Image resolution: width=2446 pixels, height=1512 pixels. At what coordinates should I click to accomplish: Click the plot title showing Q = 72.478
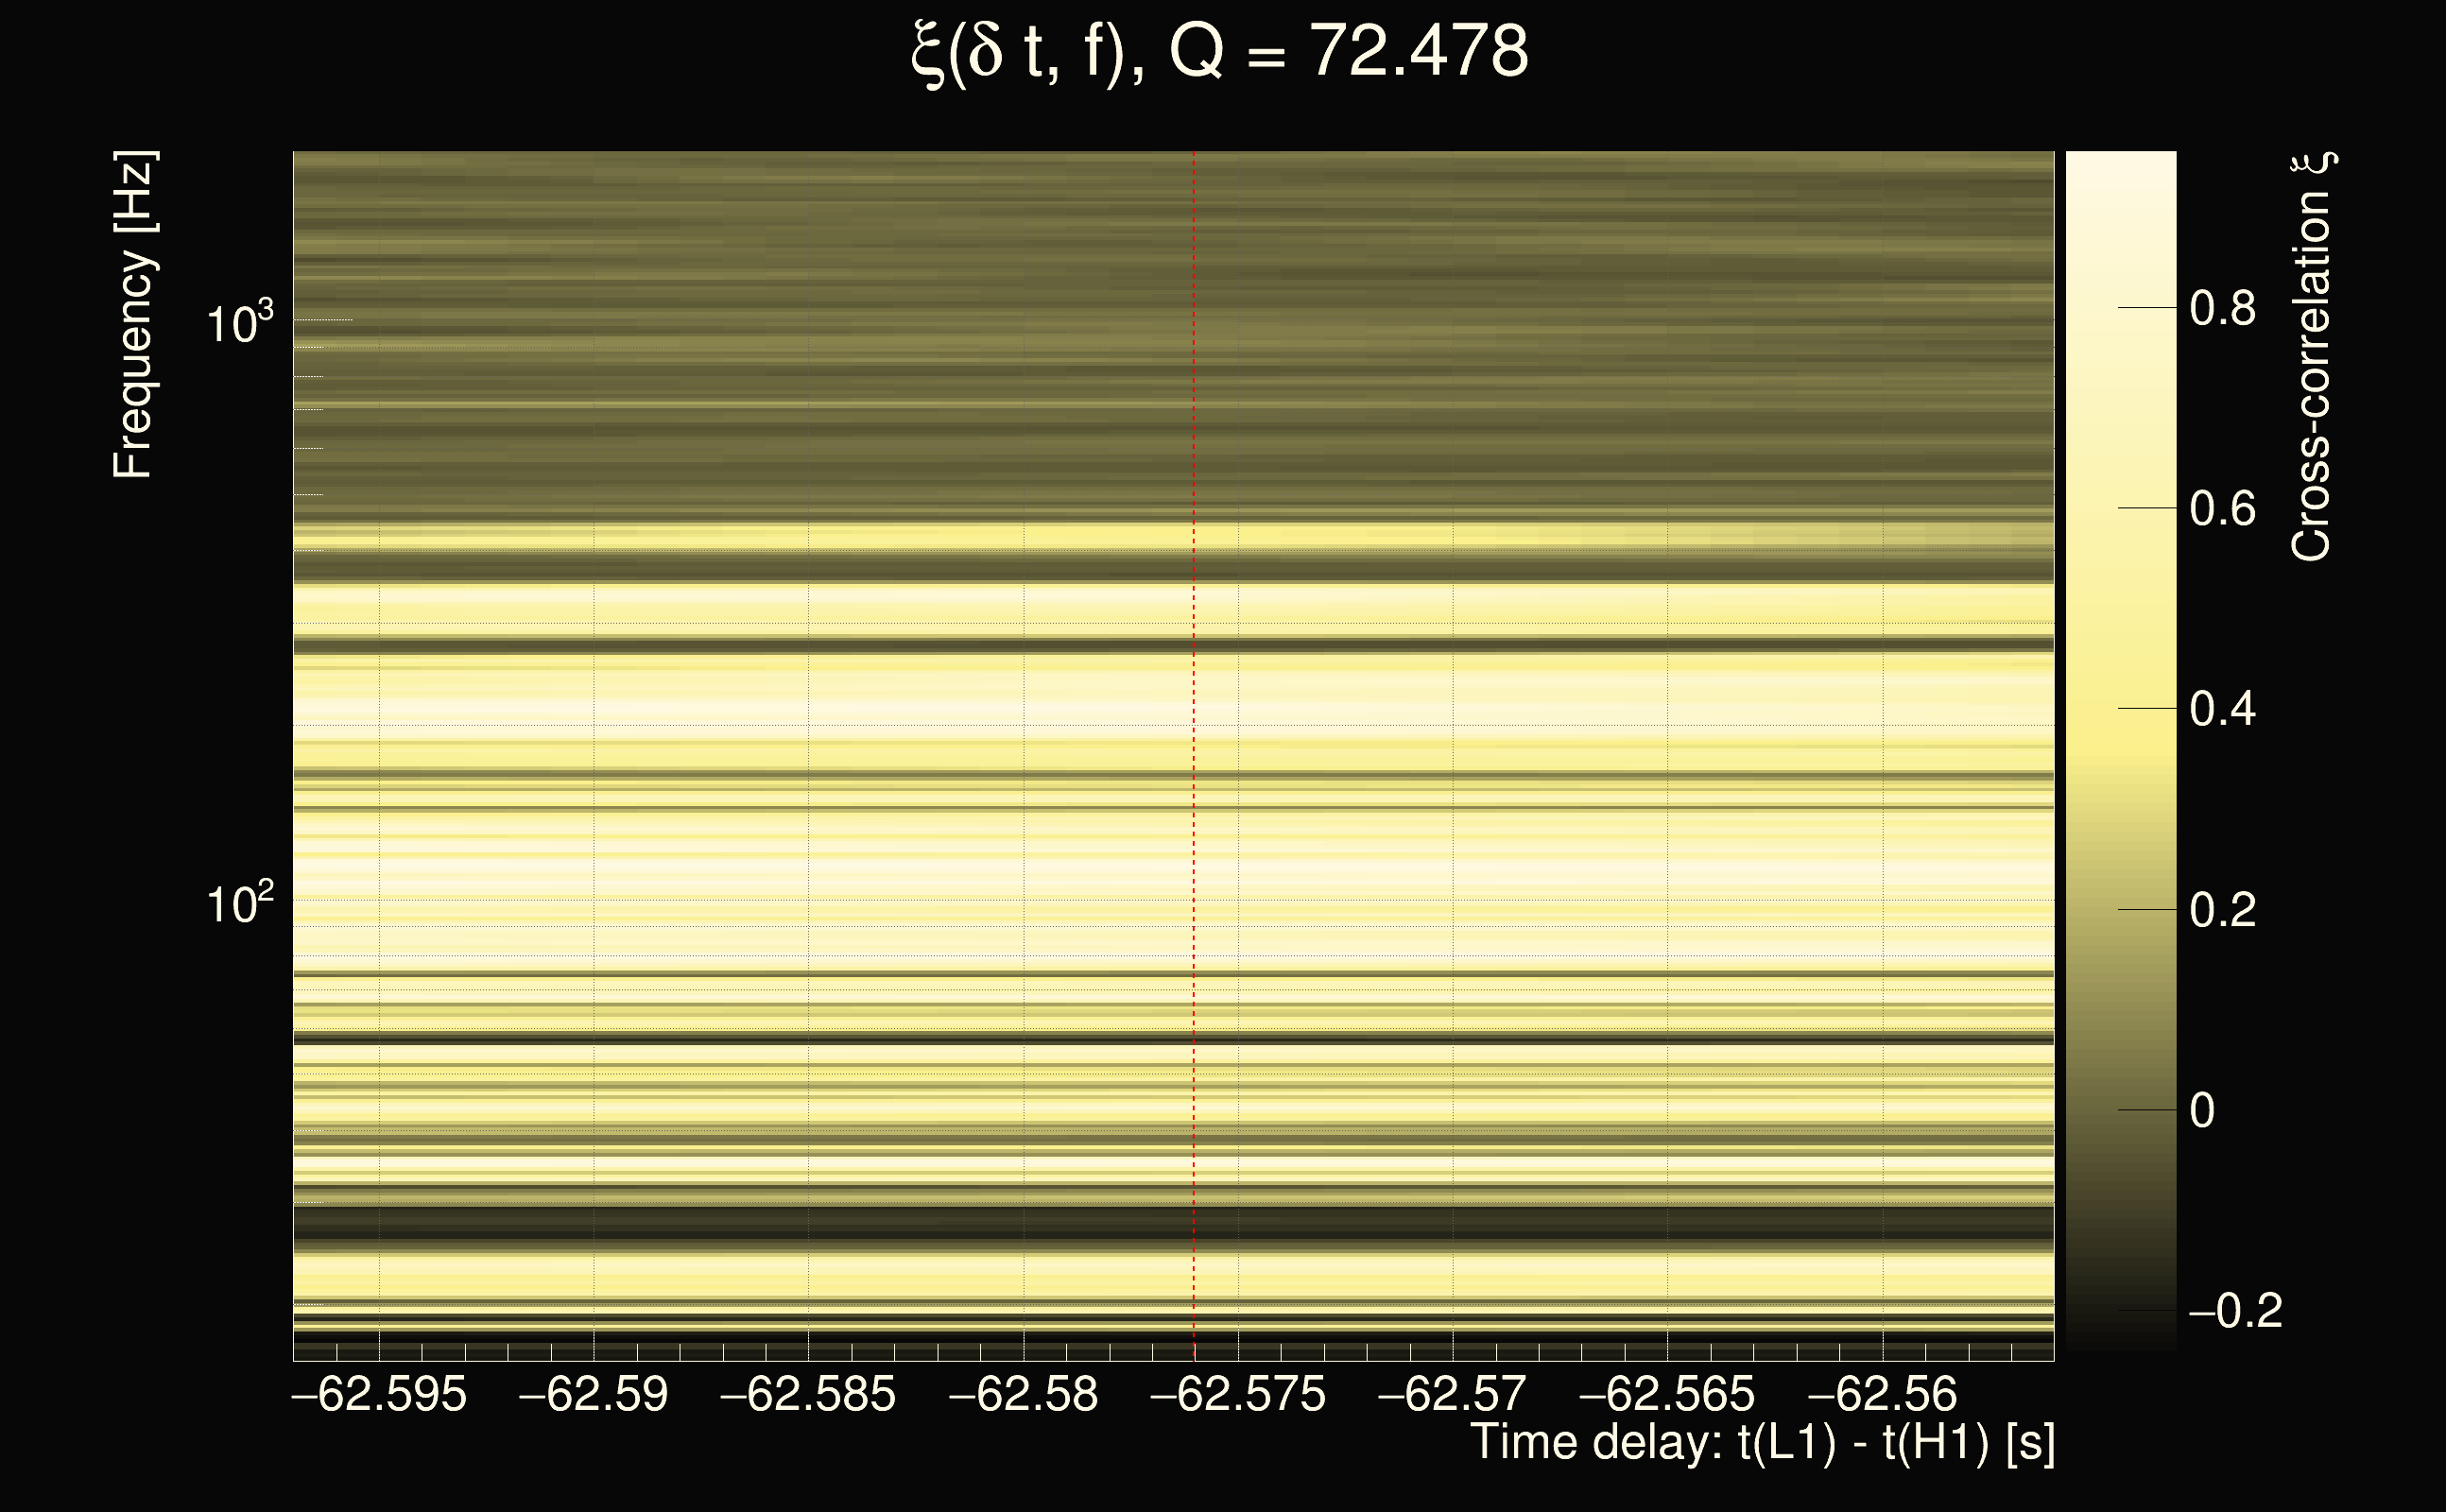(x=1220, y=52)
